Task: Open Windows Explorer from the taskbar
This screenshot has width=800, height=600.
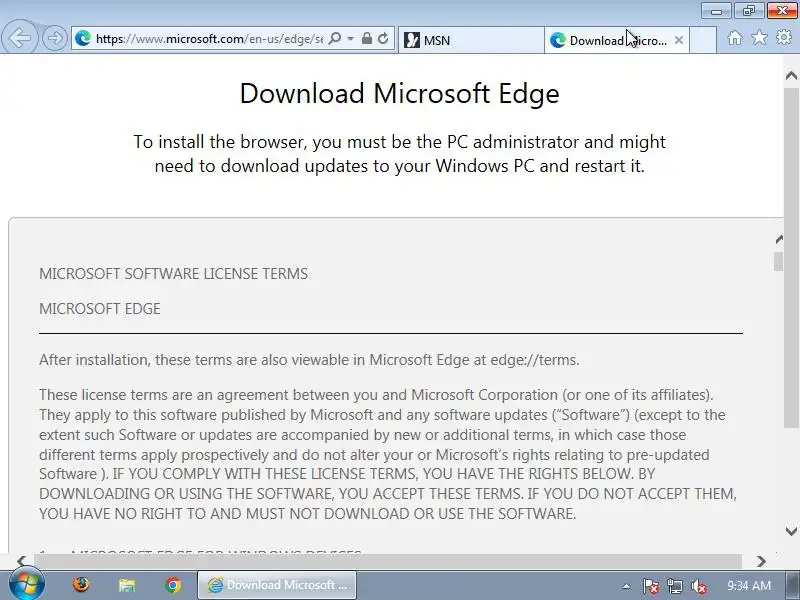Action: (127, 585)
